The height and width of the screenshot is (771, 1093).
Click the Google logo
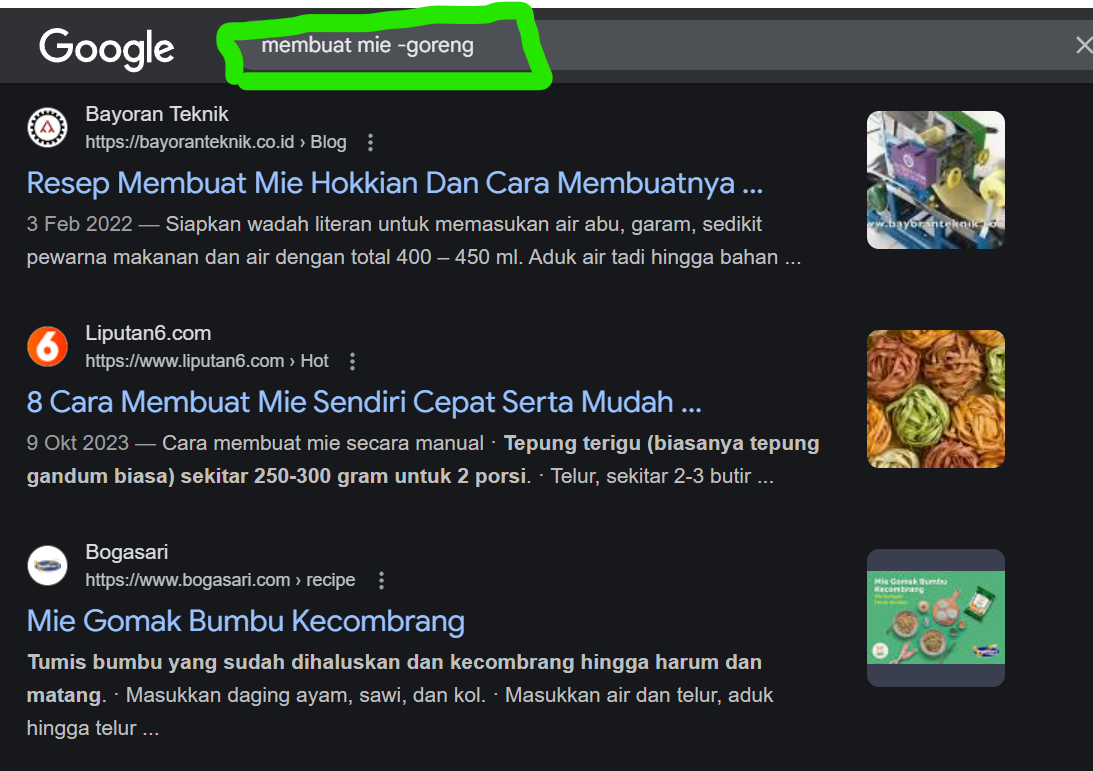pyautogui.click(x=107, y=48)
